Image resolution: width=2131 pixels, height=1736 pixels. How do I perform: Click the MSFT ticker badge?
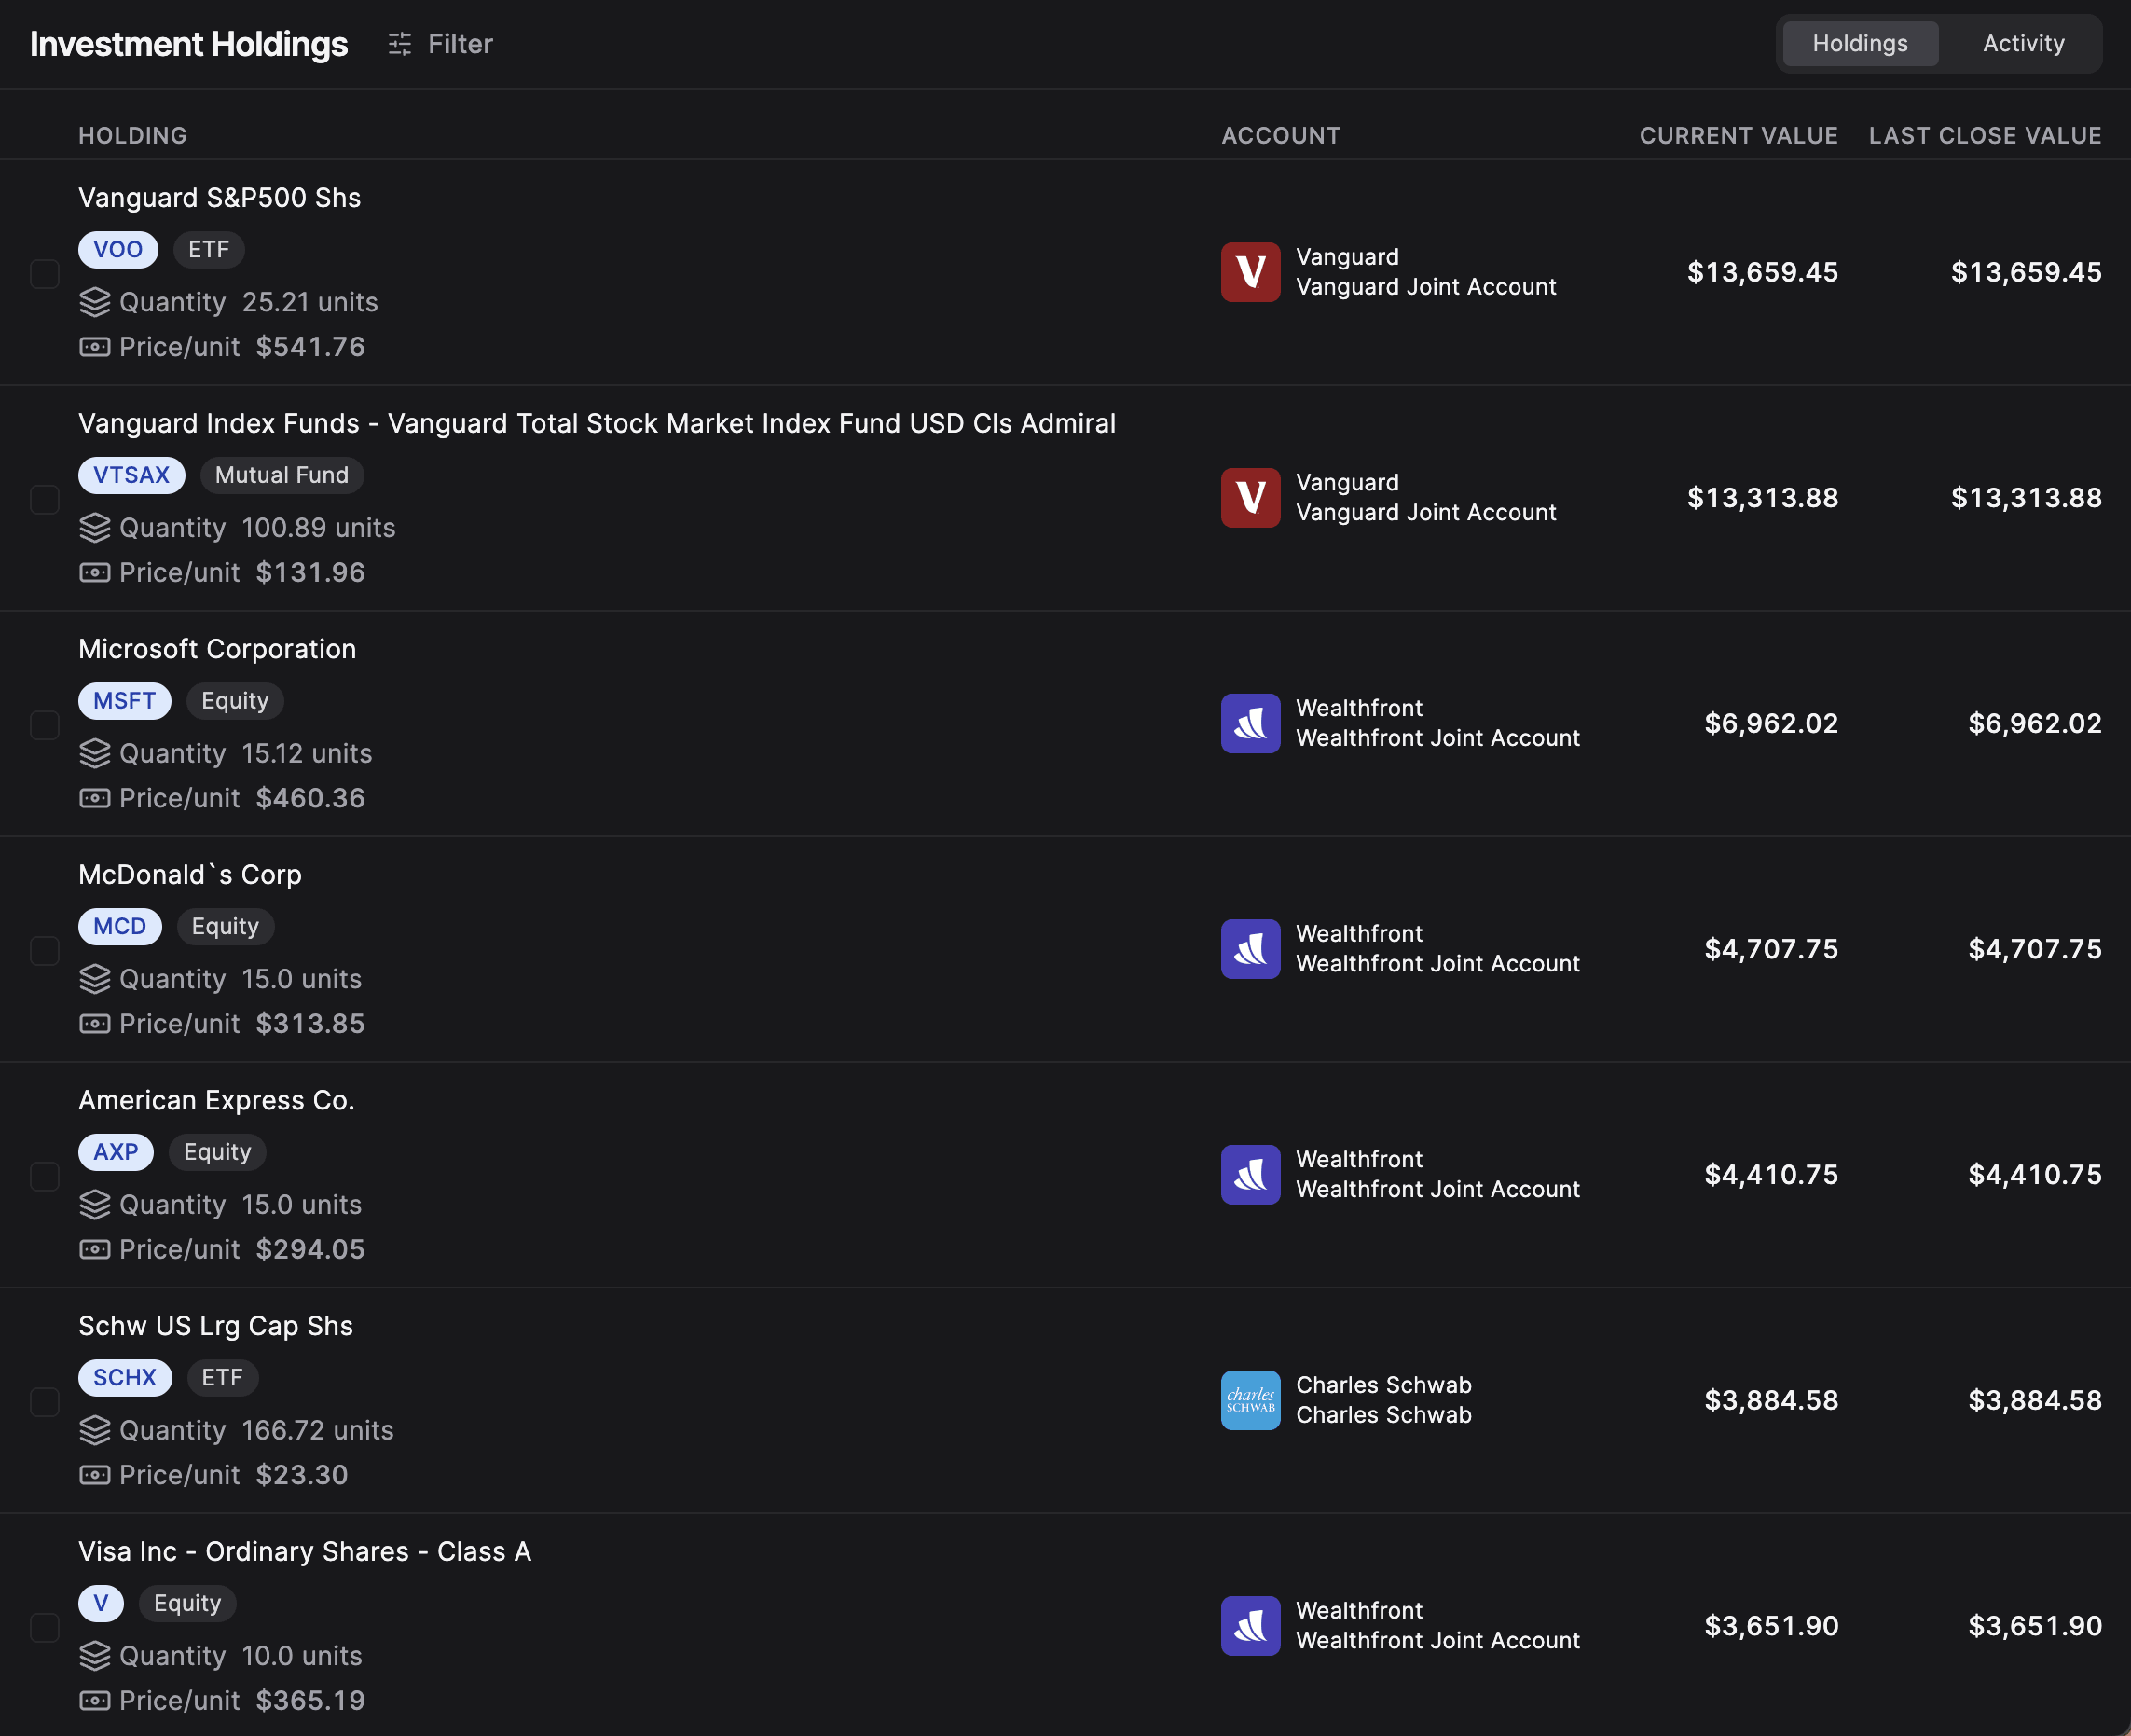point(125,701)
